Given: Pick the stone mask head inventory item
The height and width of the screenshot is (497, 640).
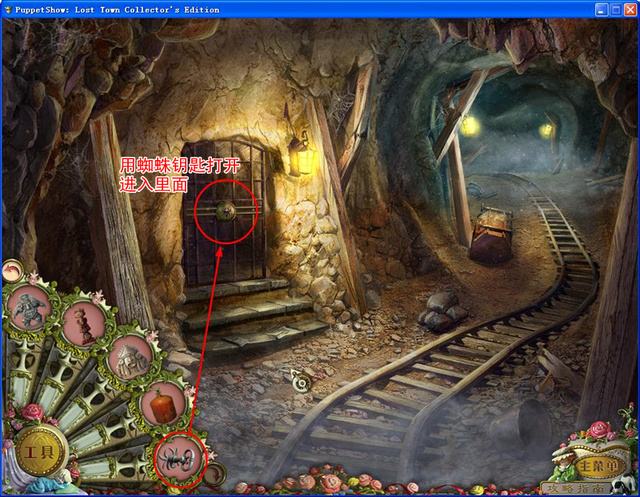Looking at the screenshot, I should point(131,358).
